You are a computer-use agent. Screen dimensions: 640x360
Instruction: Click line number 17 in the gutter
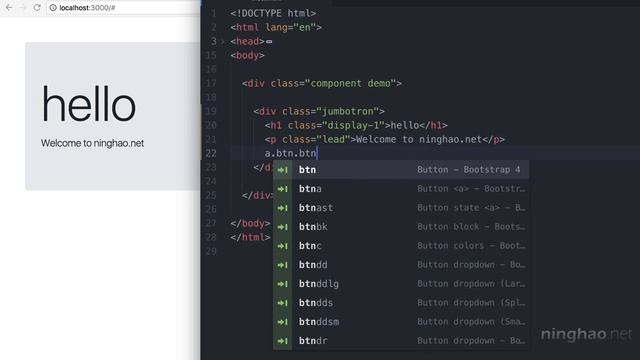[211, 83]
